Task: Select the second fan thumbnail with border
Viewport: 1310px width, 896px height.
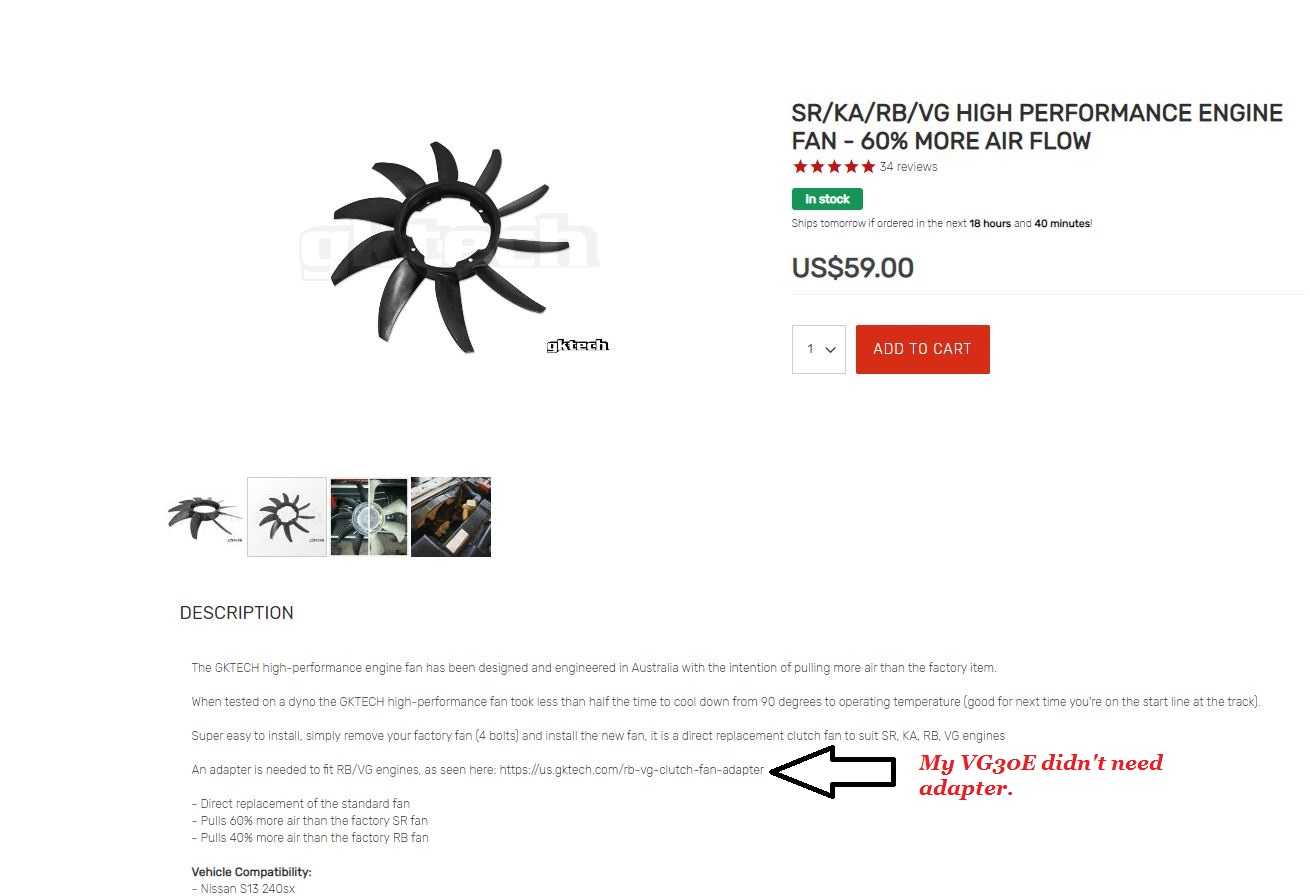Action: (287, 517)
